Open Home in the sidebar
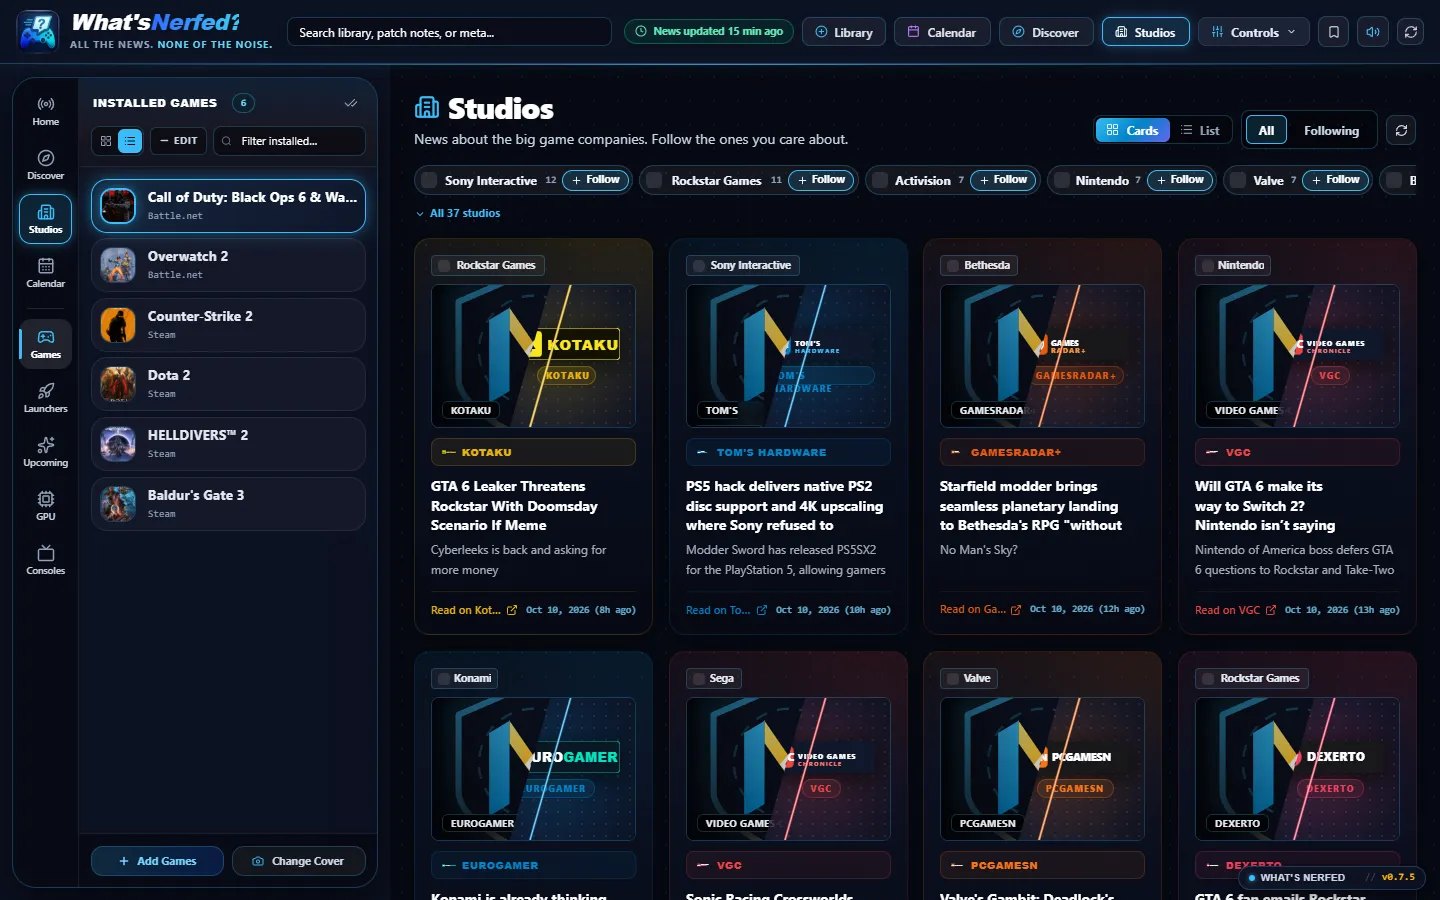The height and width of the screenshot is (900, 1440). (45, 111)
